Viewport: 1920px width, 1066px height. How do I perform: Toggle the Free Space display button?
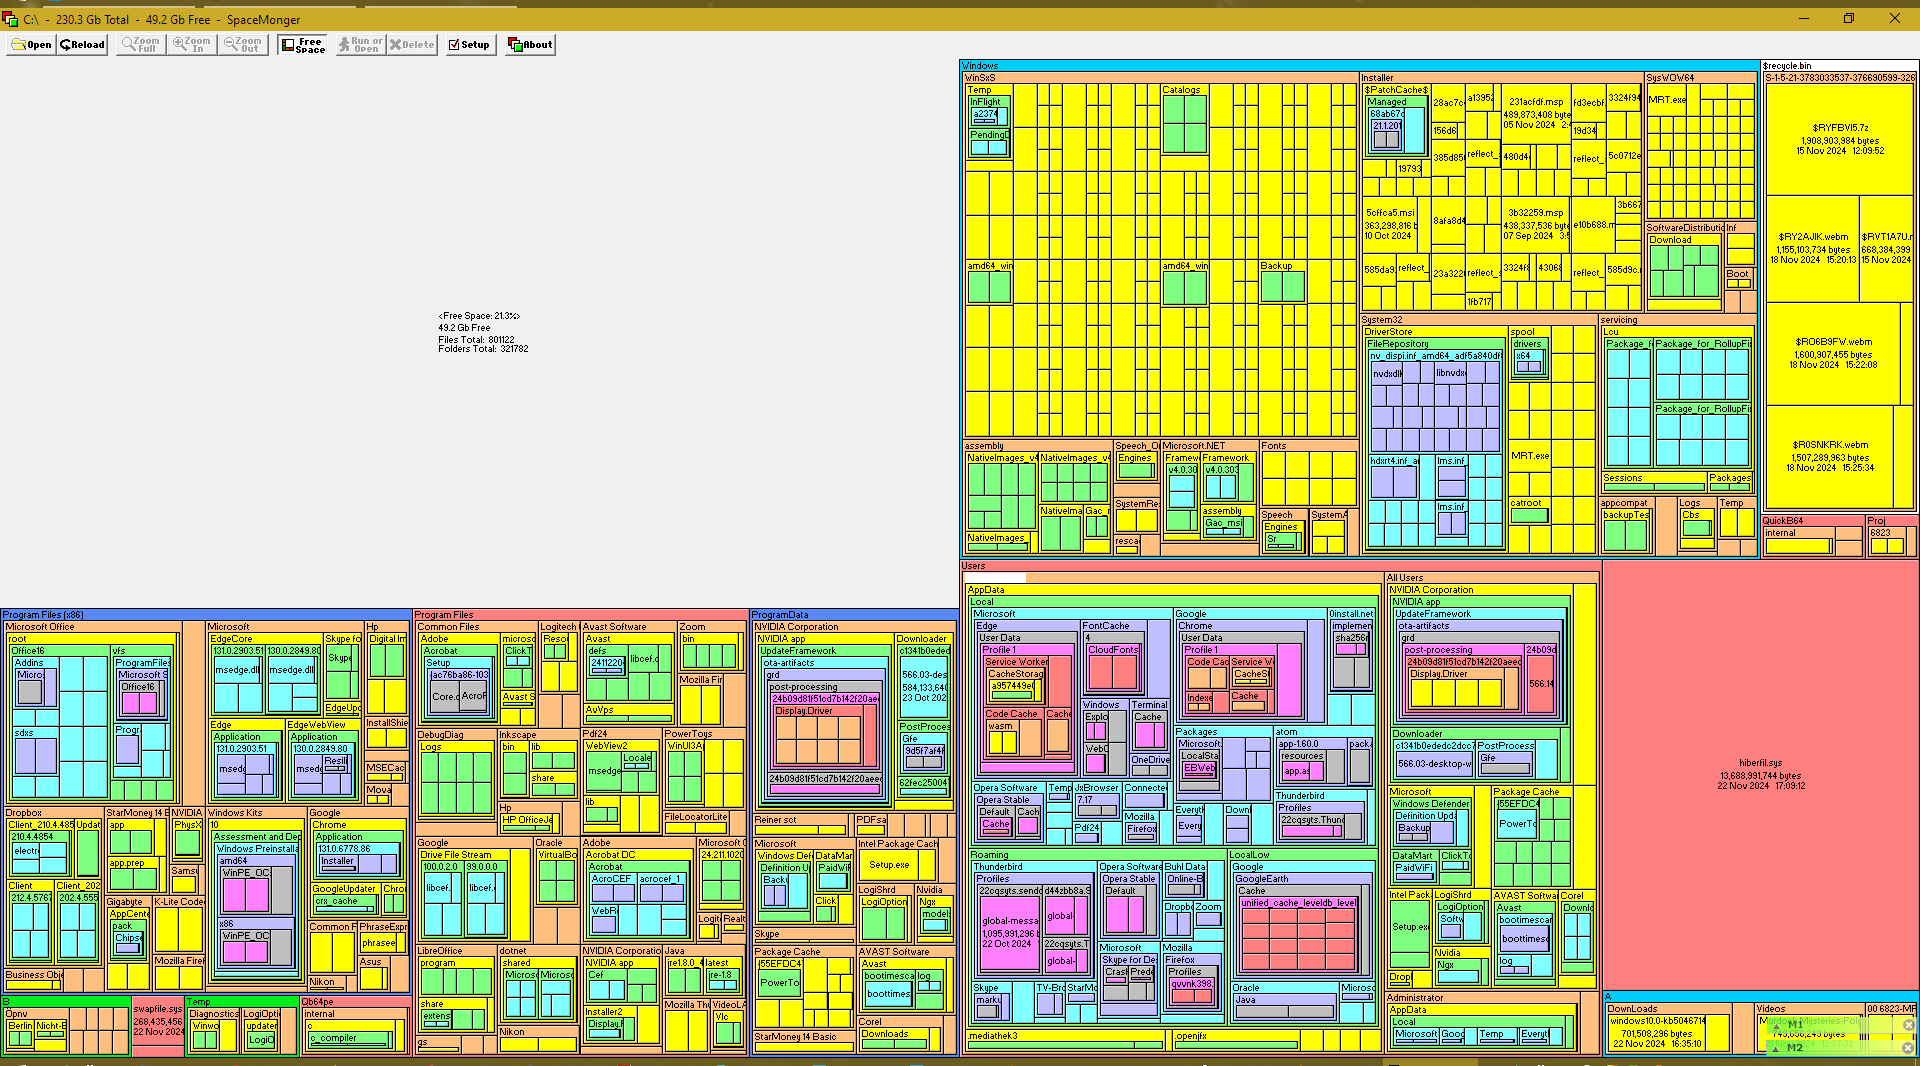303,45
